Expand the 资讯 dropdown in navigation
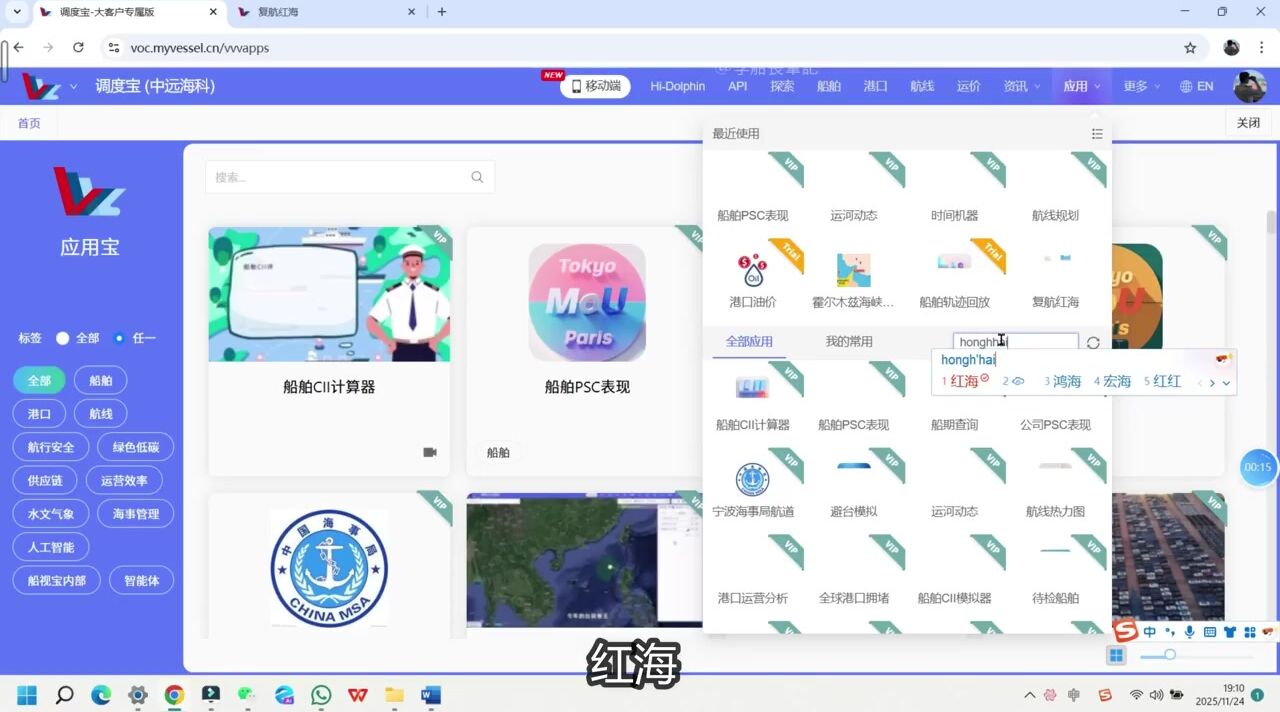Viewport: 1280px width, 712px height. tap(1021, 86)
